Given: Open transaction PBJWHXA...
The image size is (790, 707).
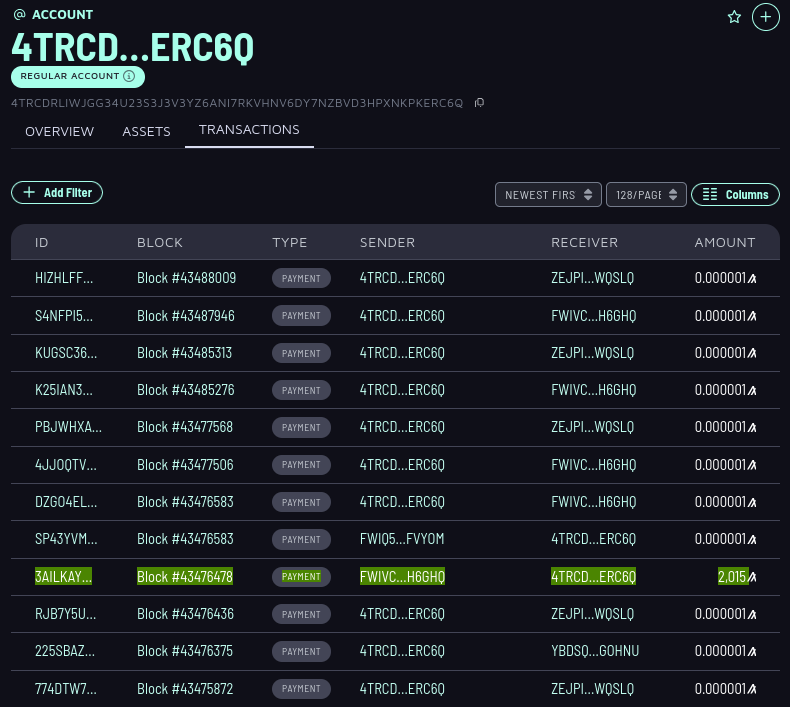Looking at the screenshot, I should click(69, 427).
